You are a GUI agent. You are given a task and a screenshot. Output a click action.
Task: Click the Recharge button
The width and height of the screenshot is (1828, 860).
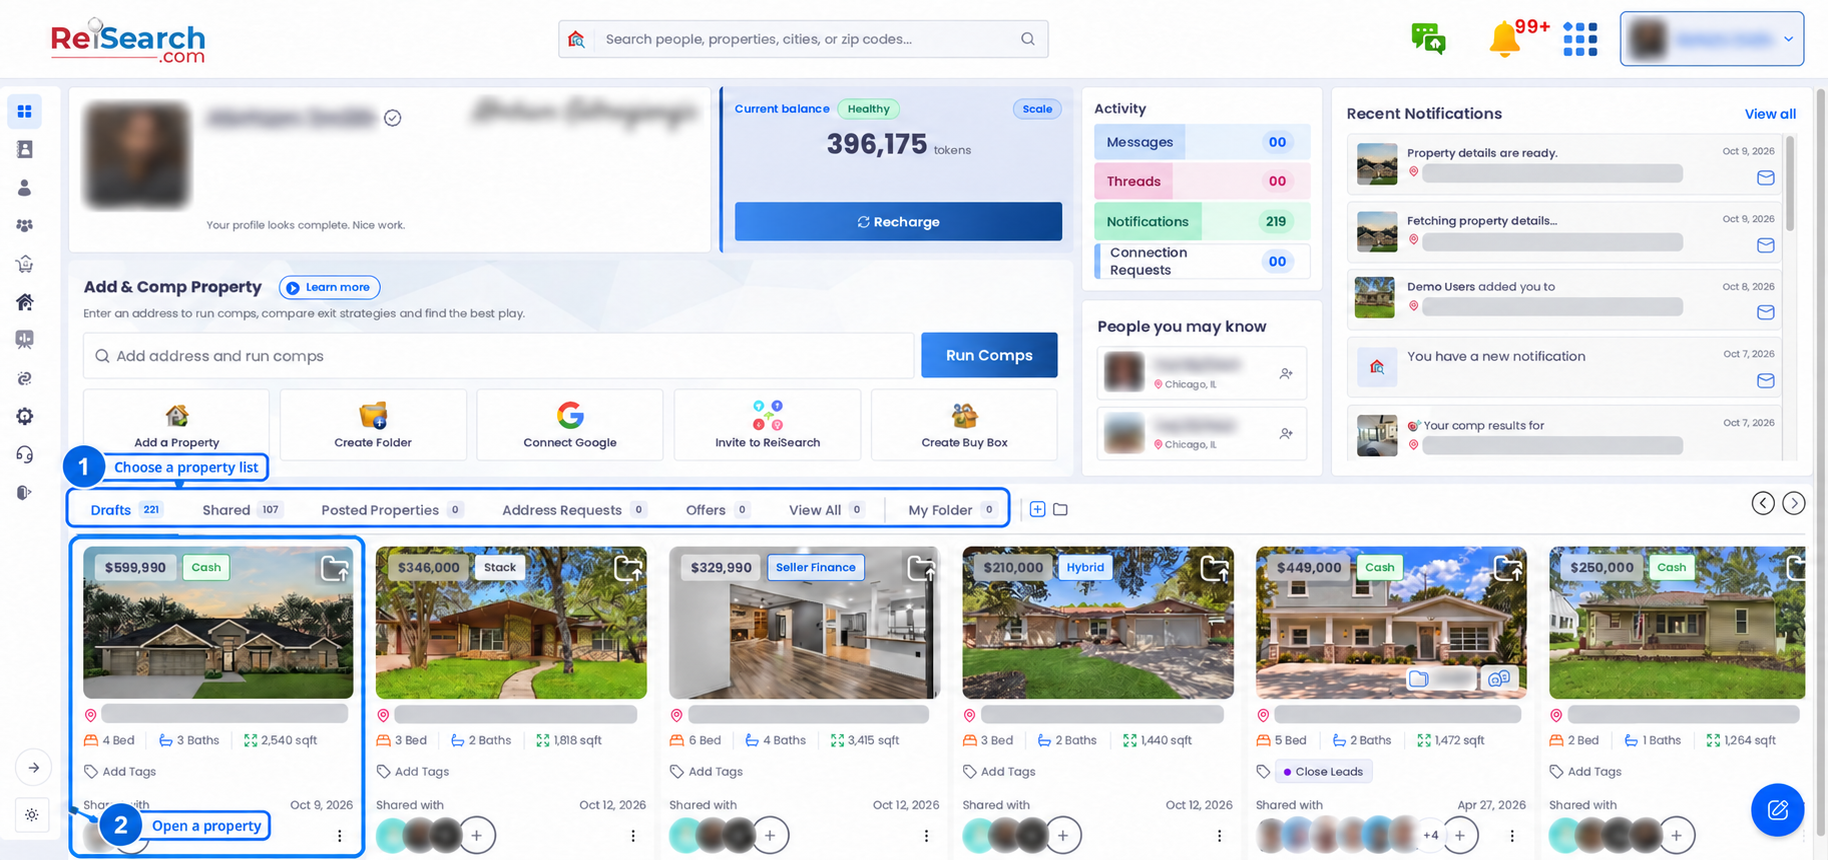[898, 222]
